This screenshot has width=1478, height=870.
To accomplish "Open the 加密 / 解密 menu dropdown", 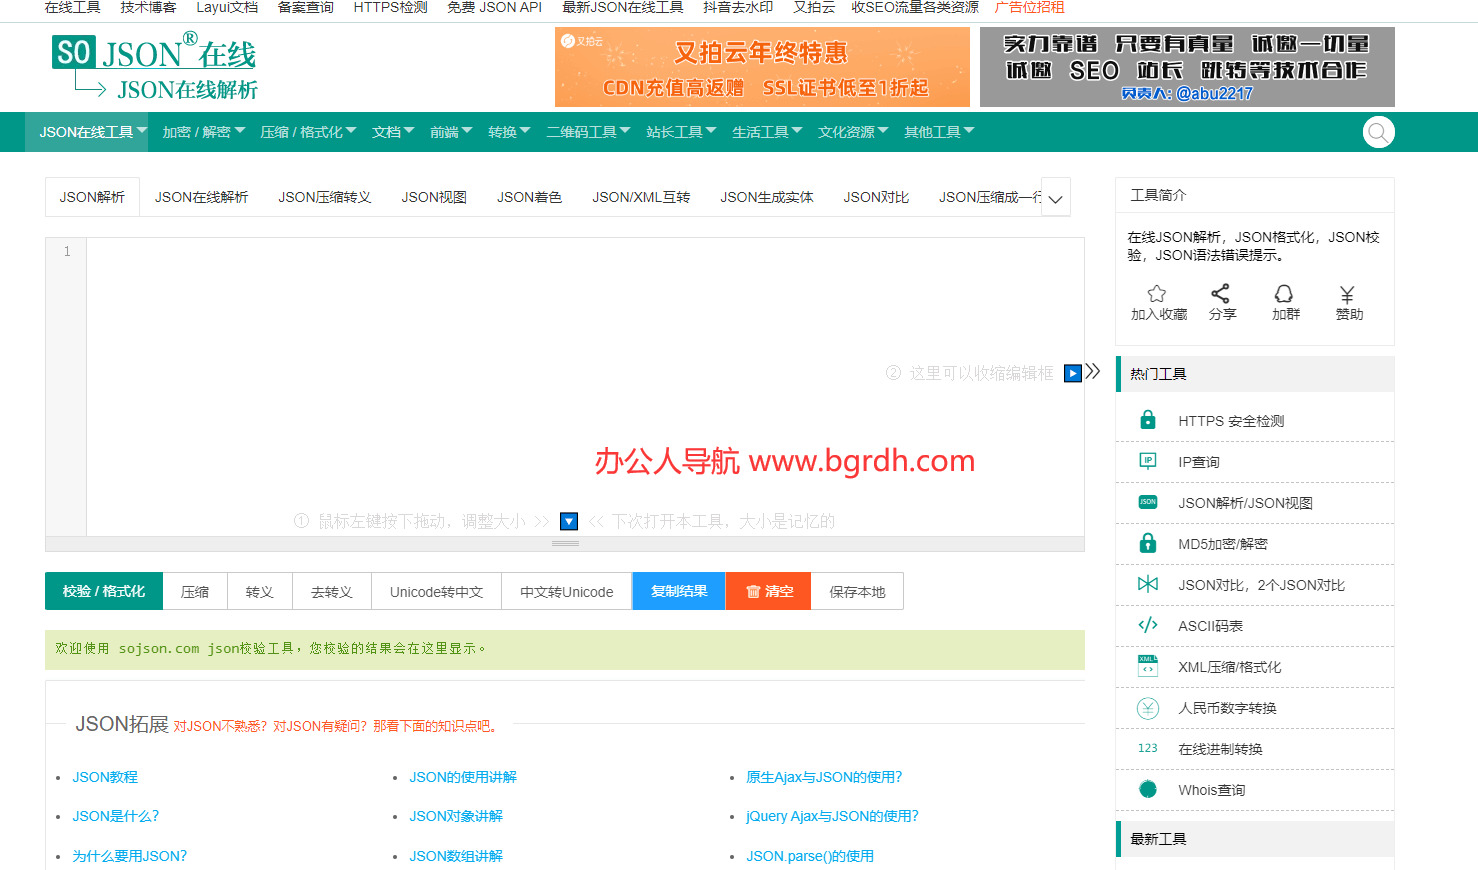I will 201,131.
